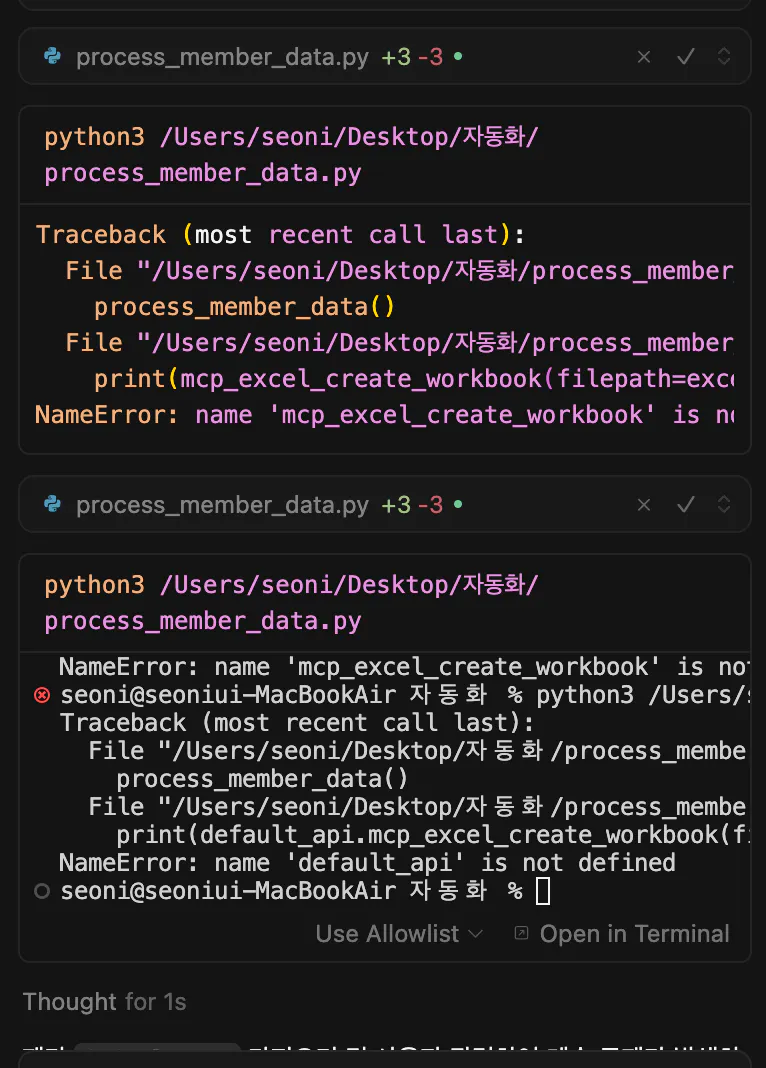Click the terminal cursor at the prompt

(543, 890)
